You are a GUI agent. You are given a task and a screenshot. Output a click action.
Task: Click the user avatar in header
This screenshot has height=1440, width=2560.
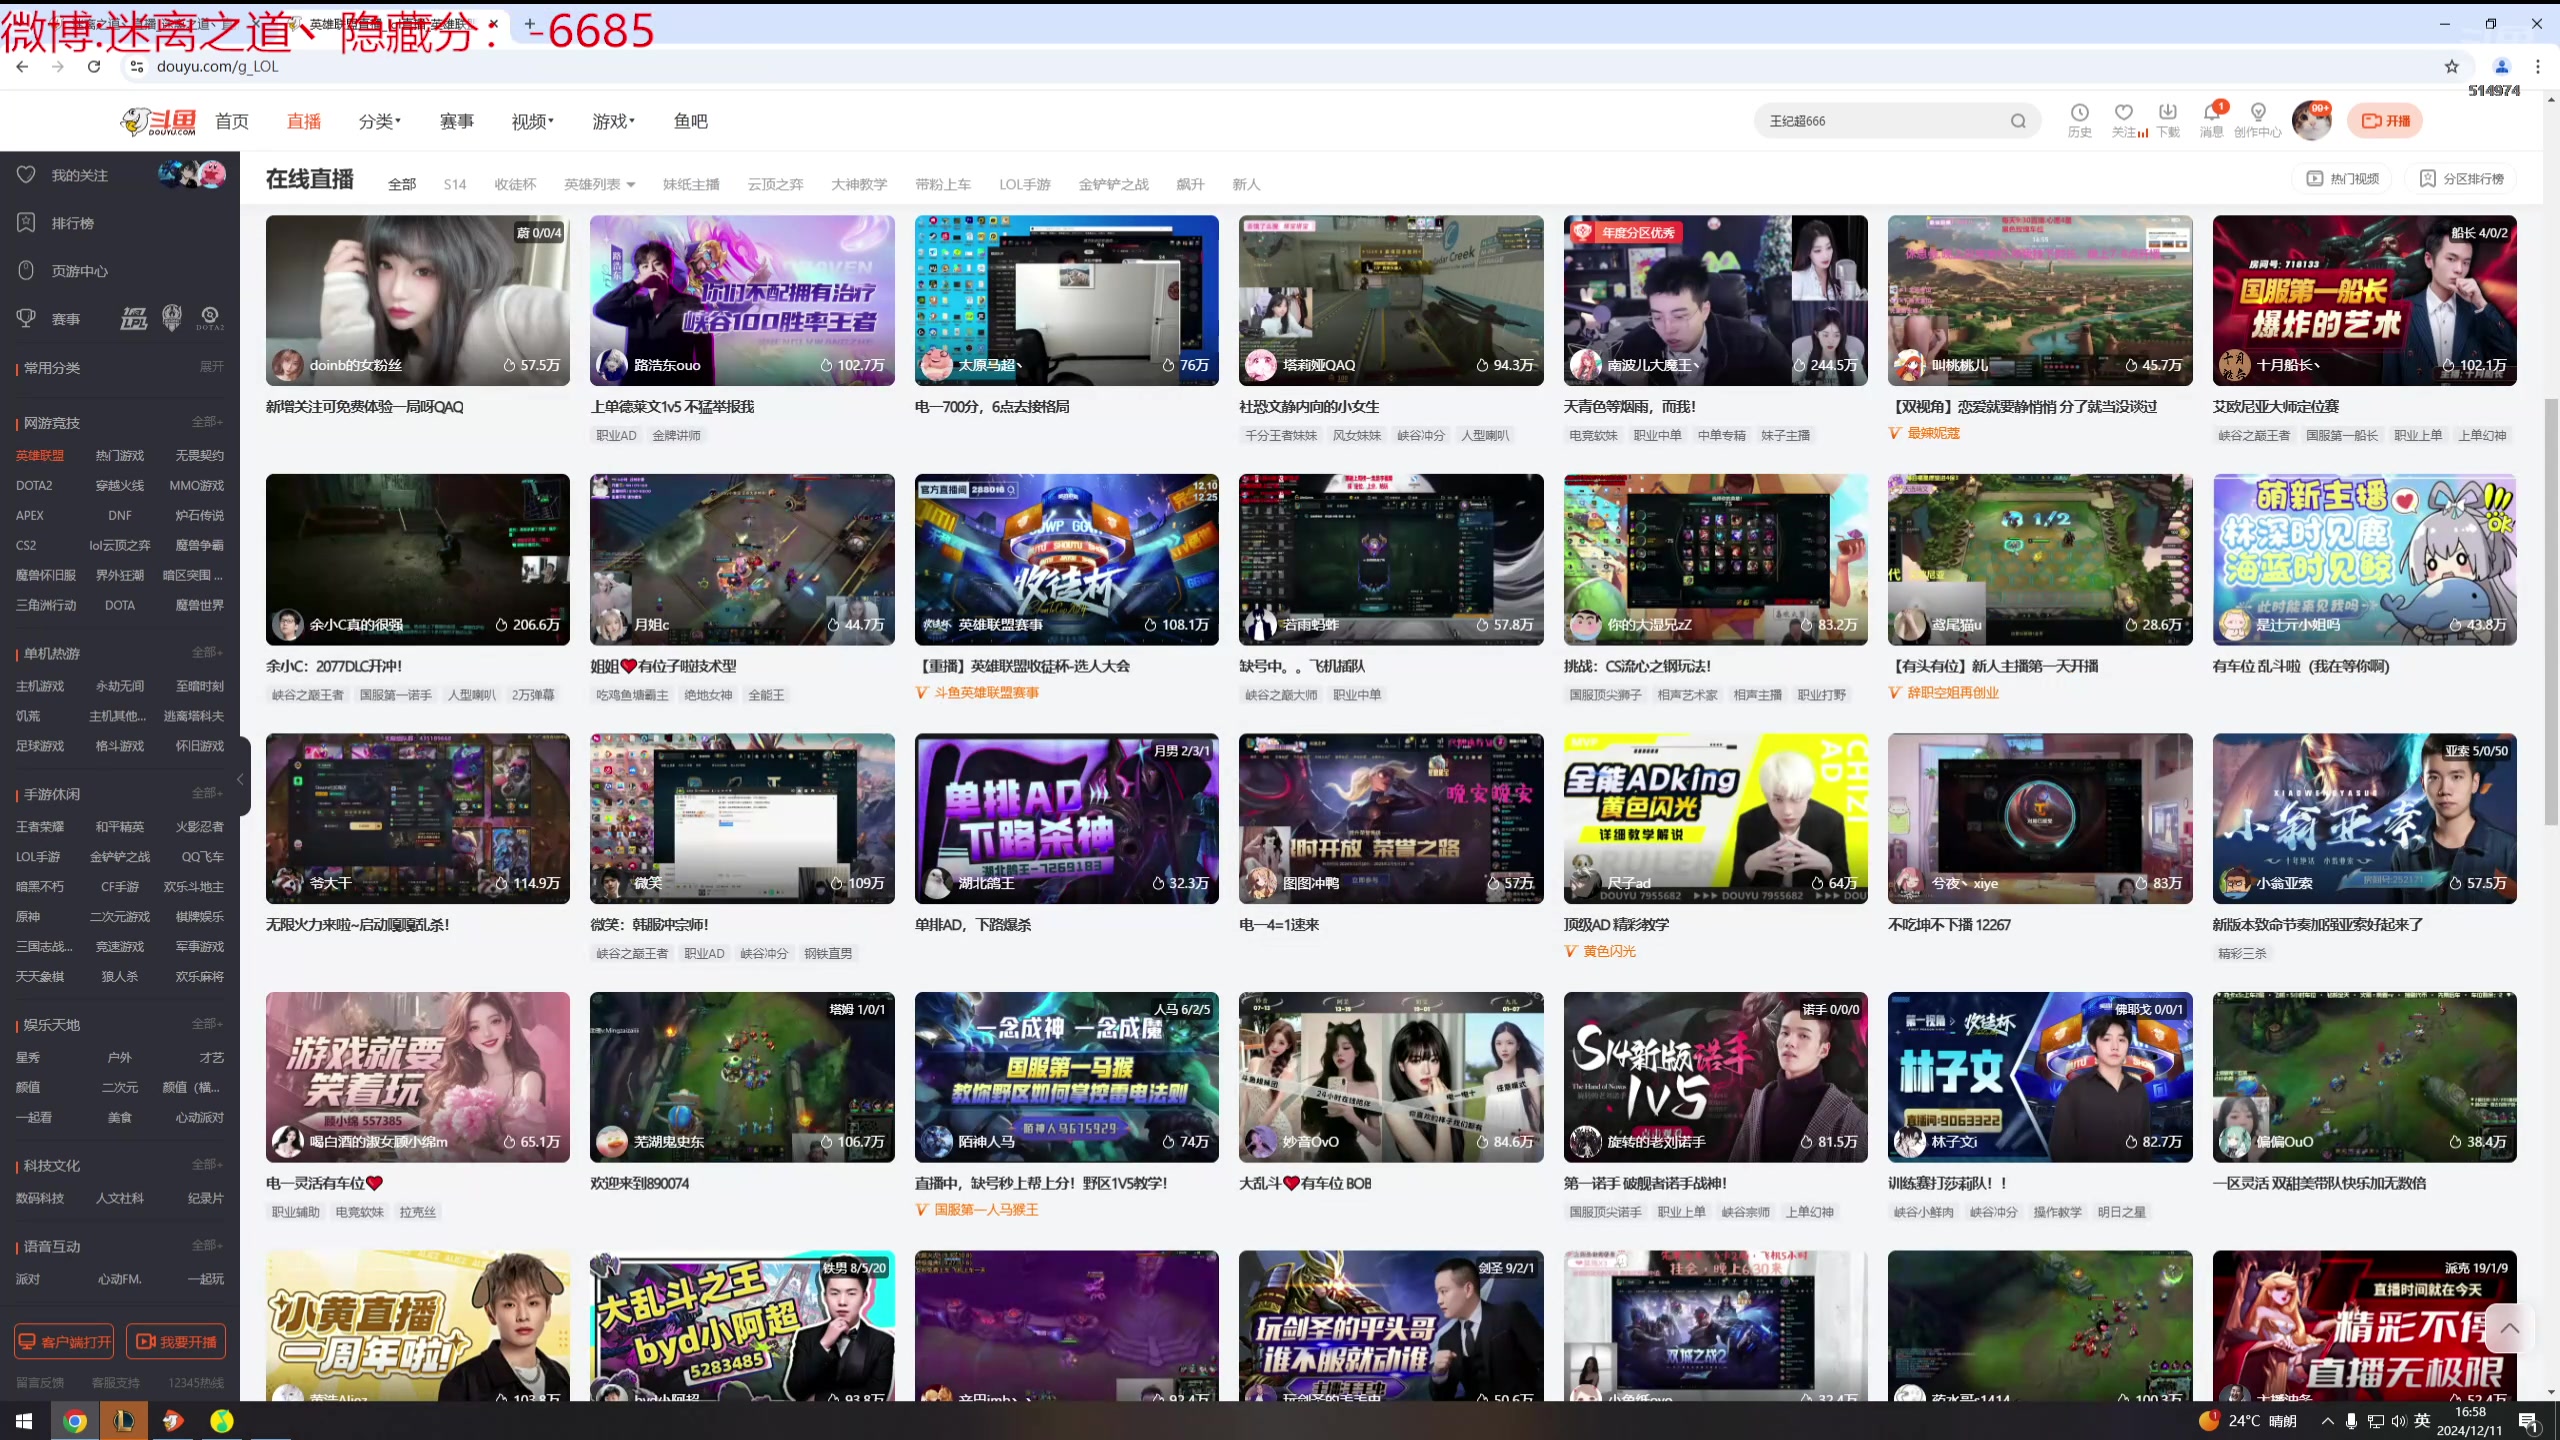[x=2311, y=121]
